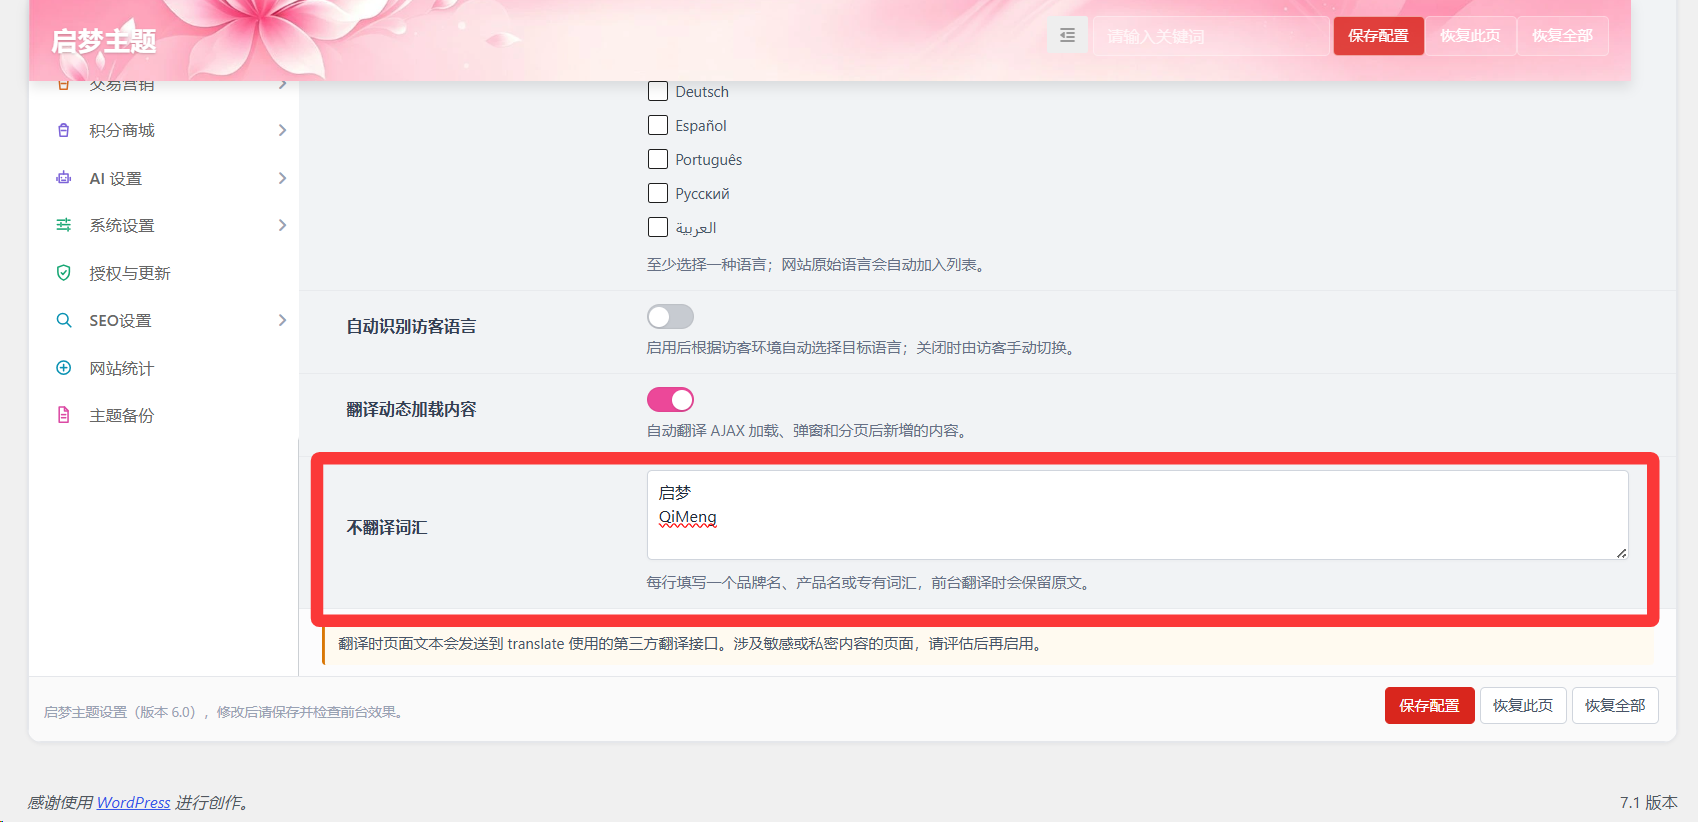The image size is (1698, 822).
Task: Check the Español language checkbox
Action: (x=658, y=125)
